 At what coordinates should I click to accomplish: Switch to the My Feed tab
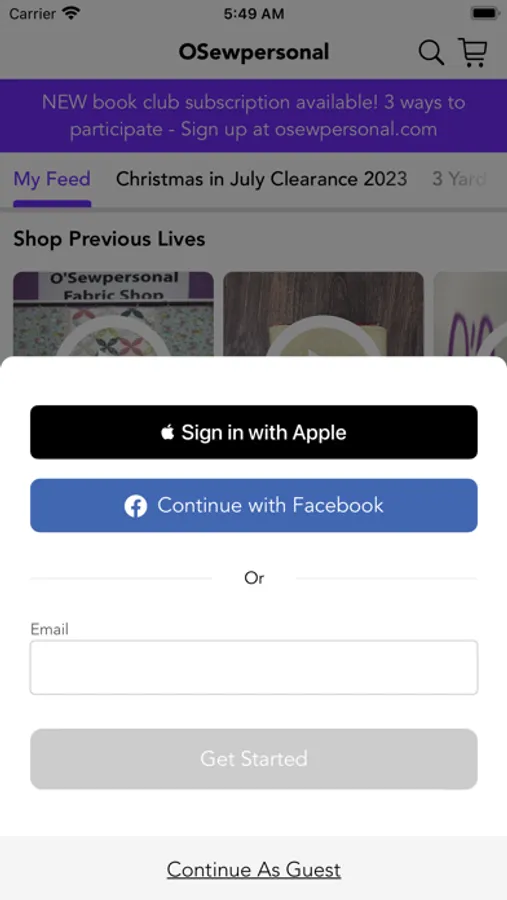click(52, 179)
